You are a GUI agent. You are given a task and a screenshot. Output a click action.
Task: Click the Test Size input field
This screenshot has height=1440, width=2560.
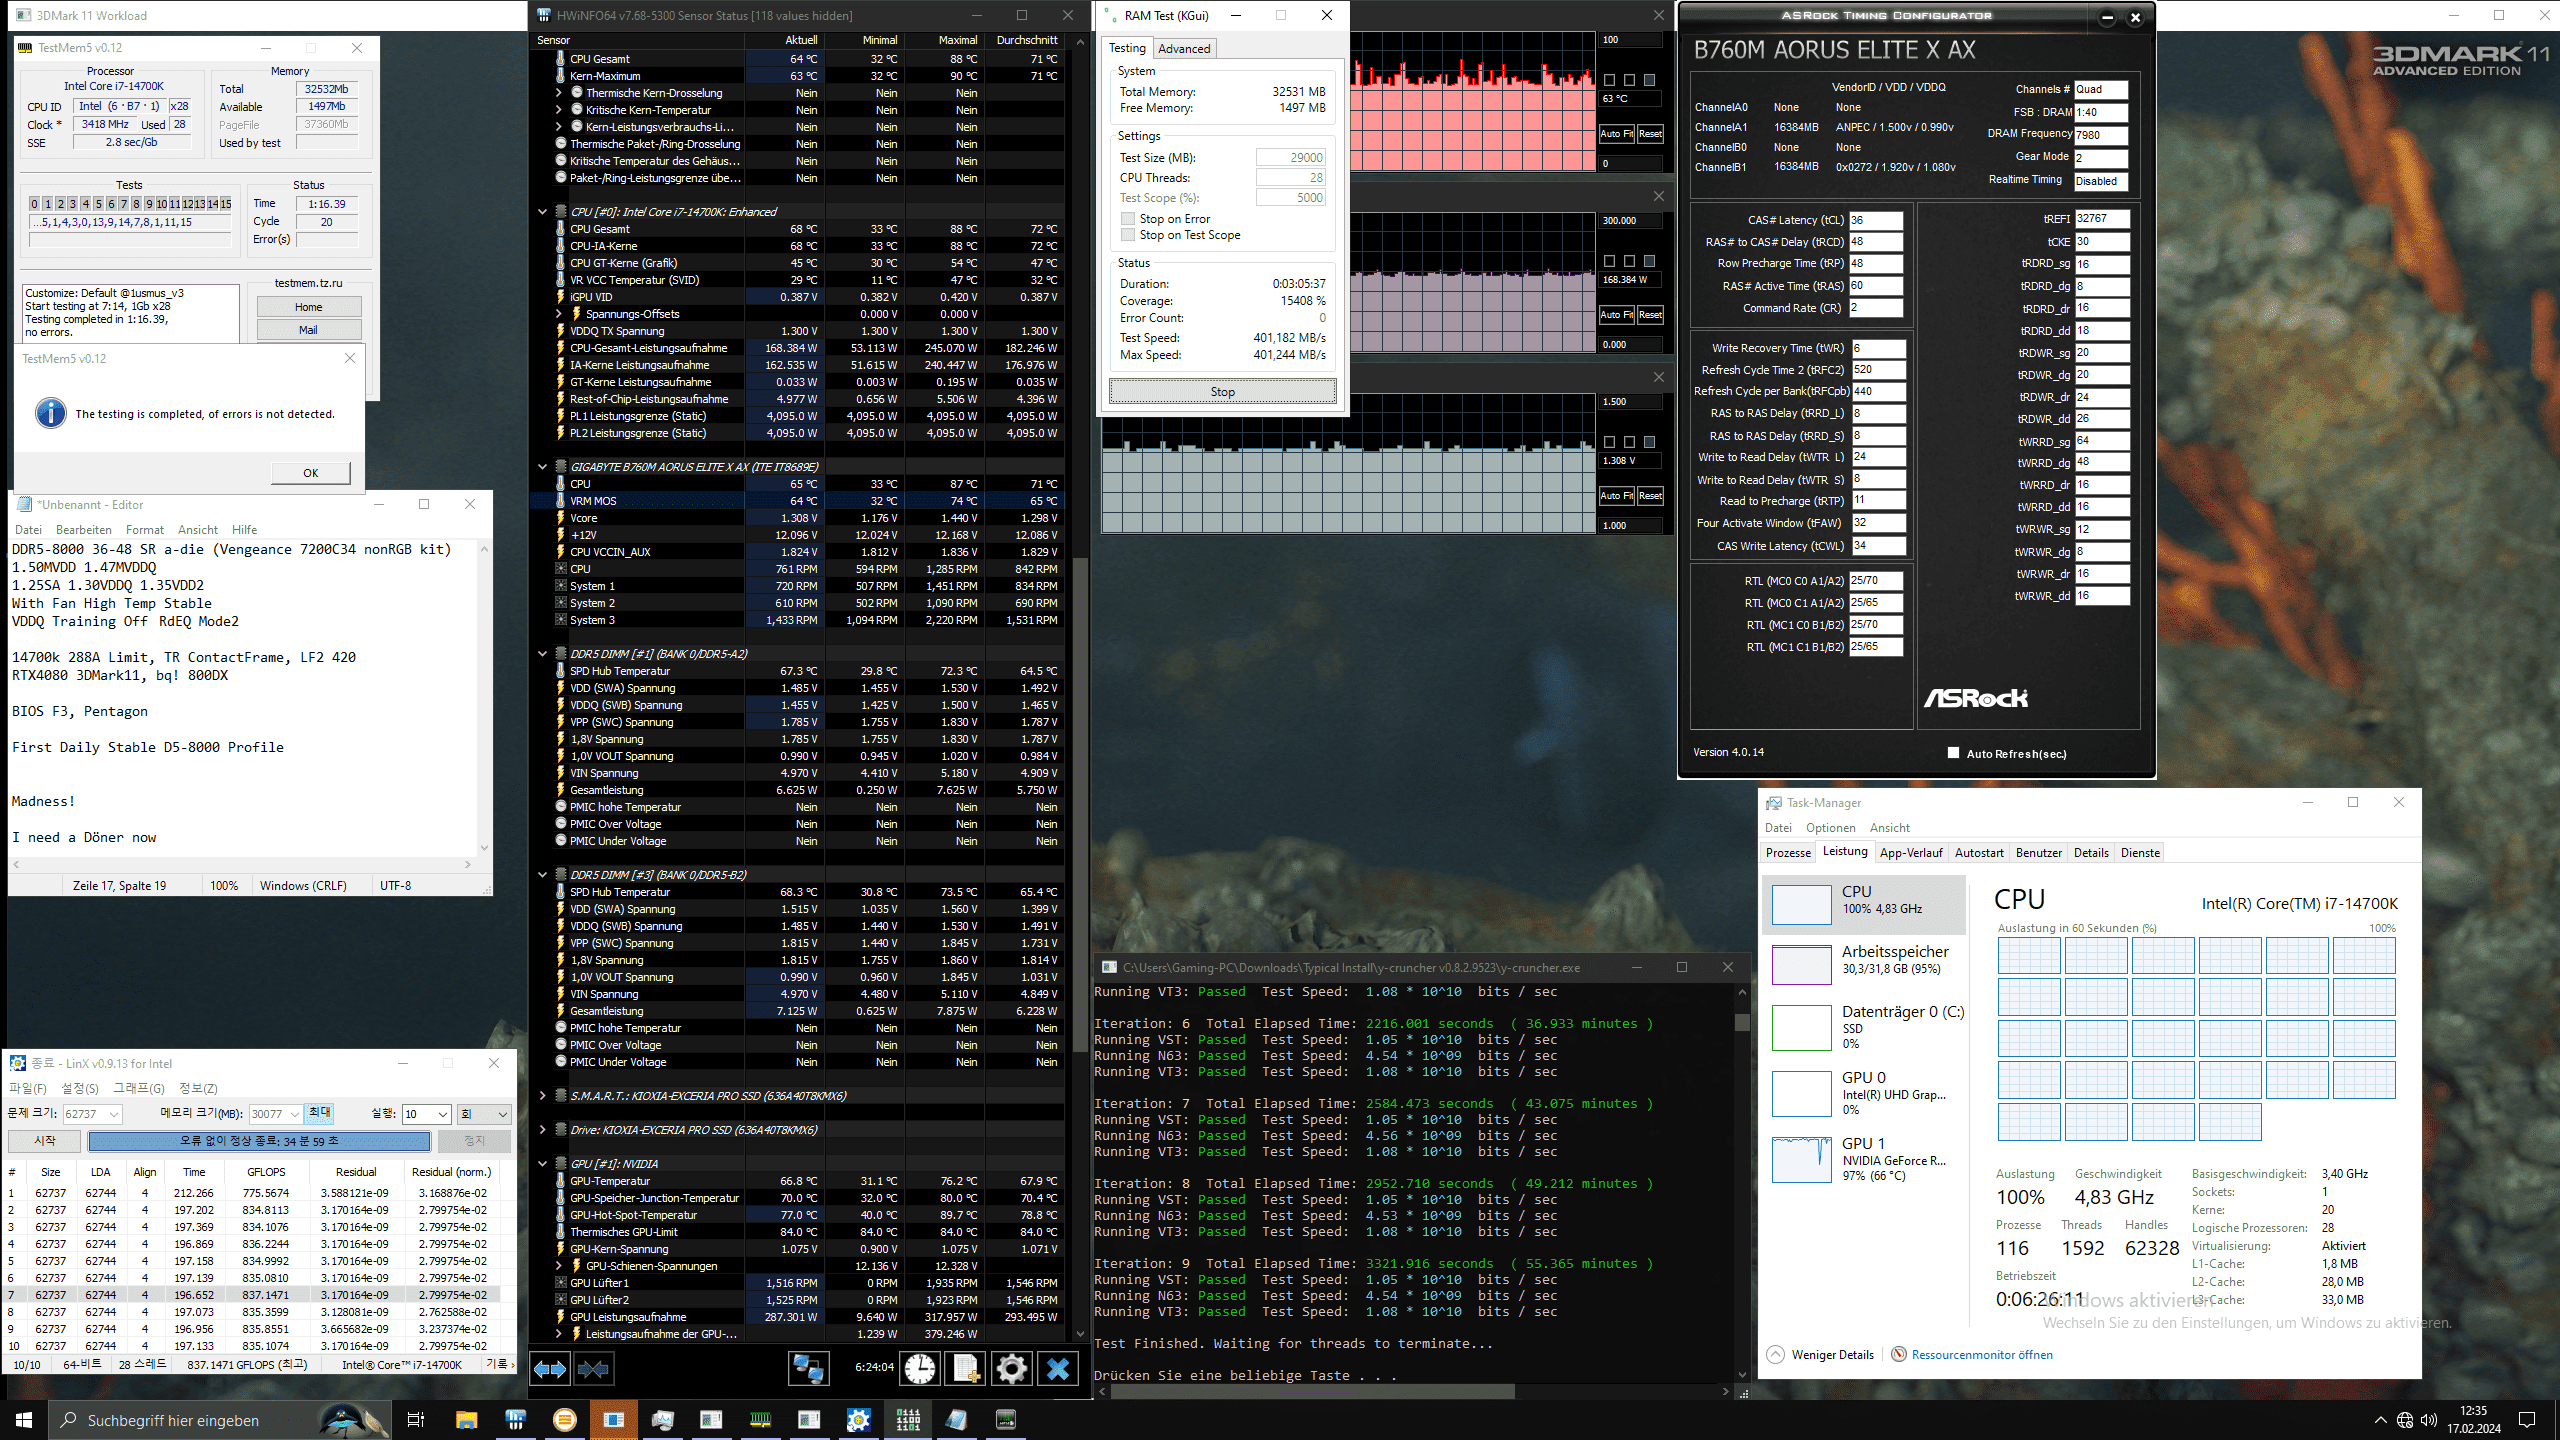click(x=1290, y=158)
